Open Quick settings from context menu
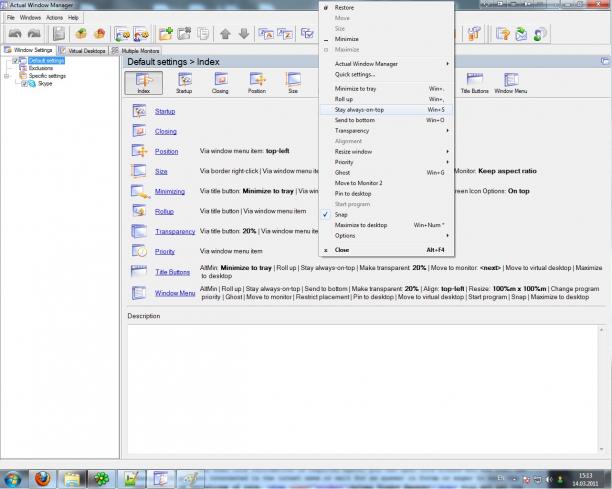This screenshot has width=612, height=489. [387, 74]
